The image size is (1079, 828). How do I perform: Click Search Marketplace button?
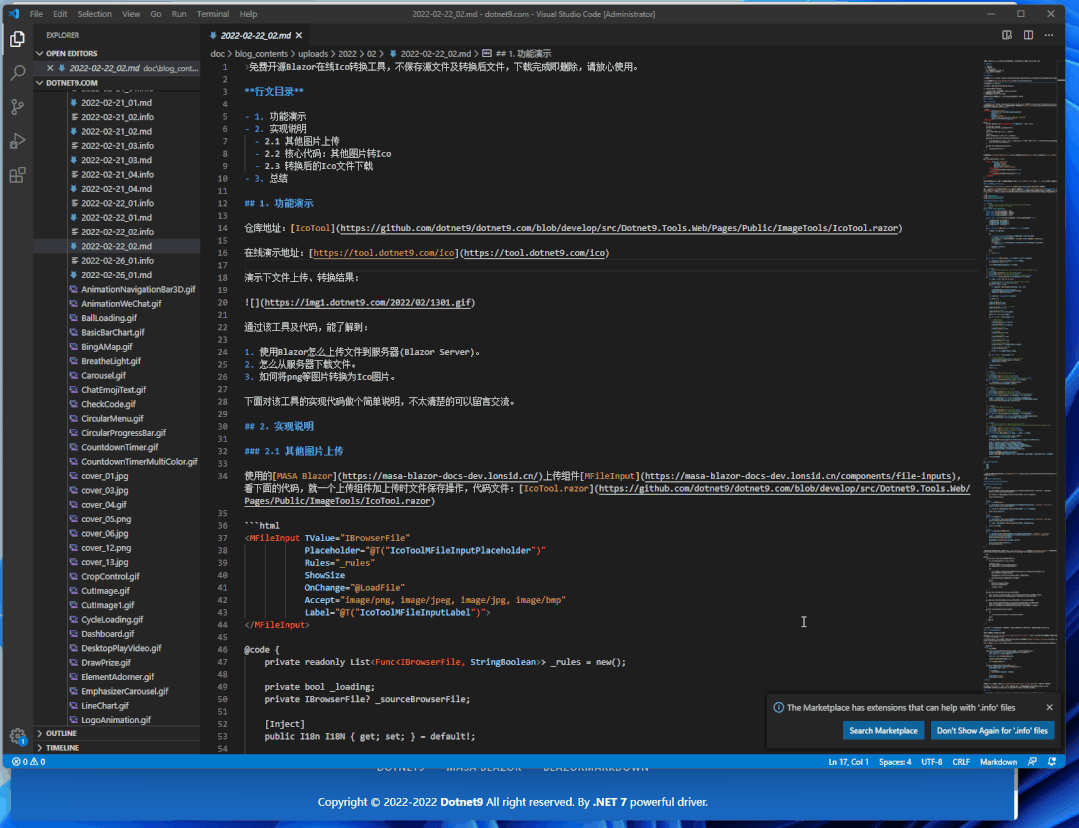pyautogui.click(x=883, y=731)
